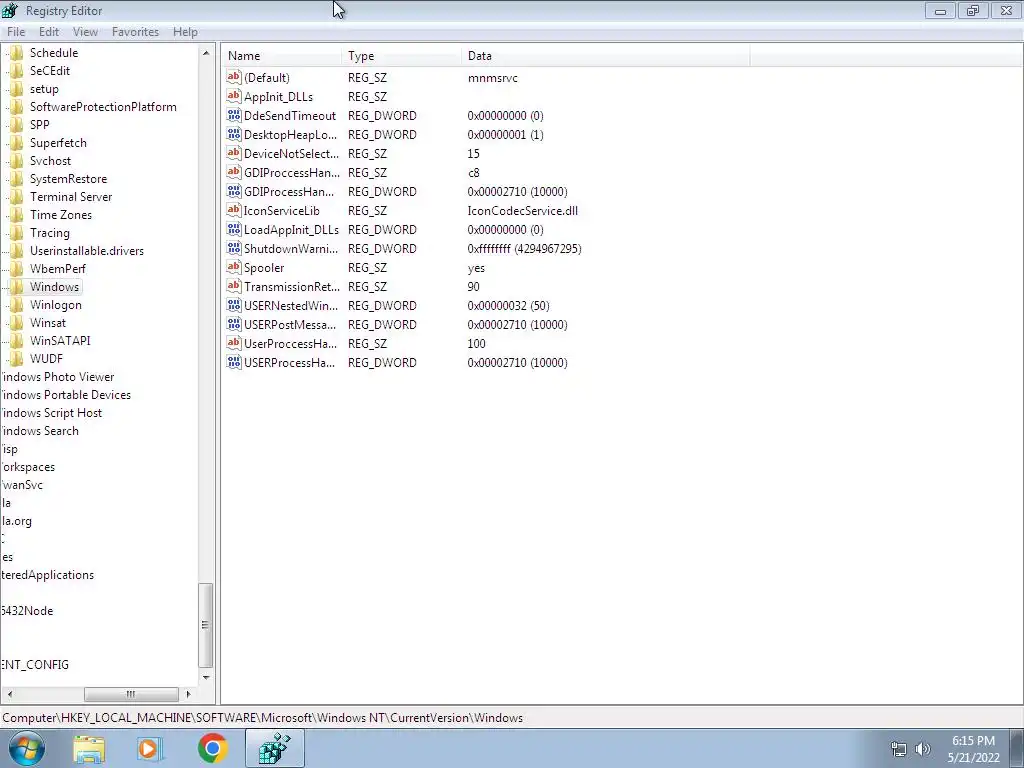The height and width of the screenshot is (768, 1024).
Task: Select the Superfetch key
Action: (x=58, y=143)
